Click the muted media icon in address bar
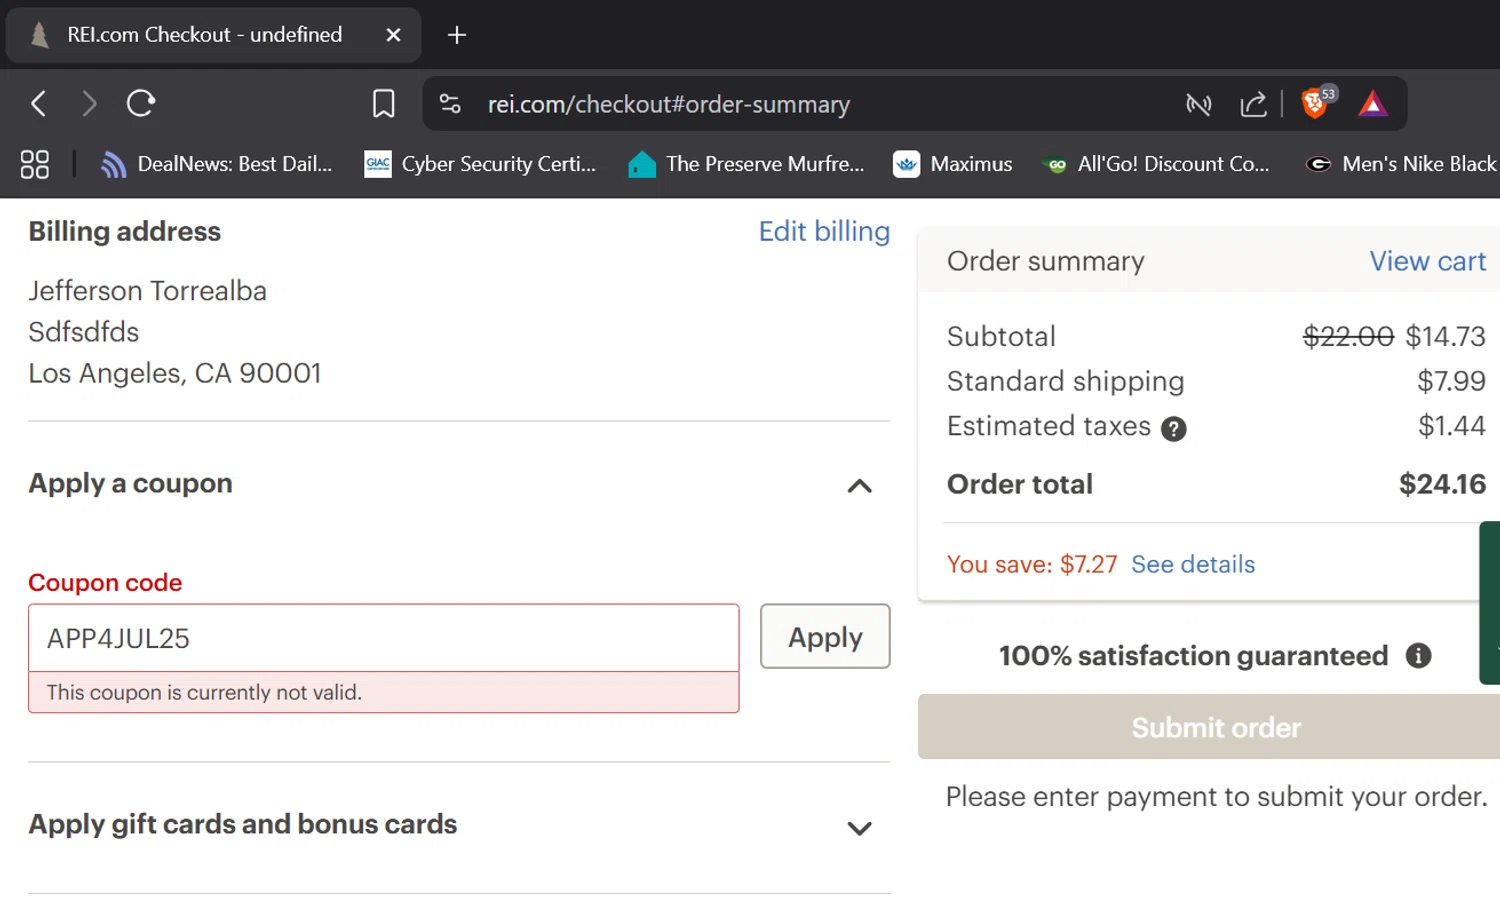1500x904 pixels. coord(1198,104)
